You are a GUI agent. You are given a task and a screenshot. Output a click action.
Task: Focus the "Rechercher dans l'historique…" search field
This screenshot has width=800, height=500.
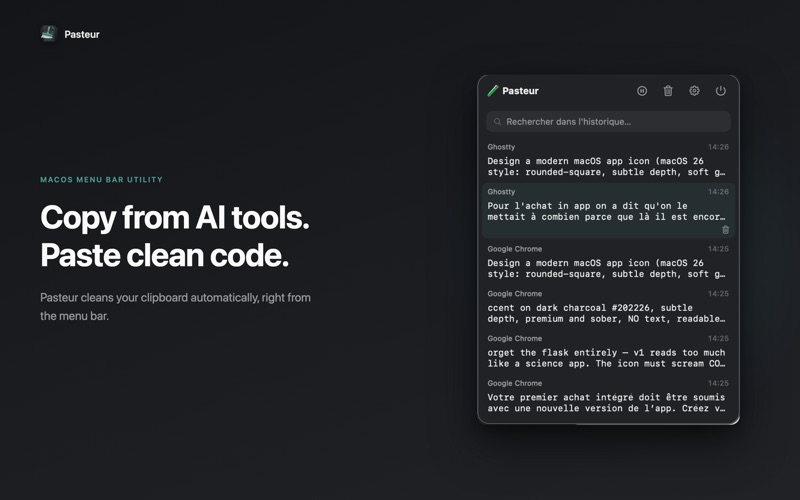point(608,121)
